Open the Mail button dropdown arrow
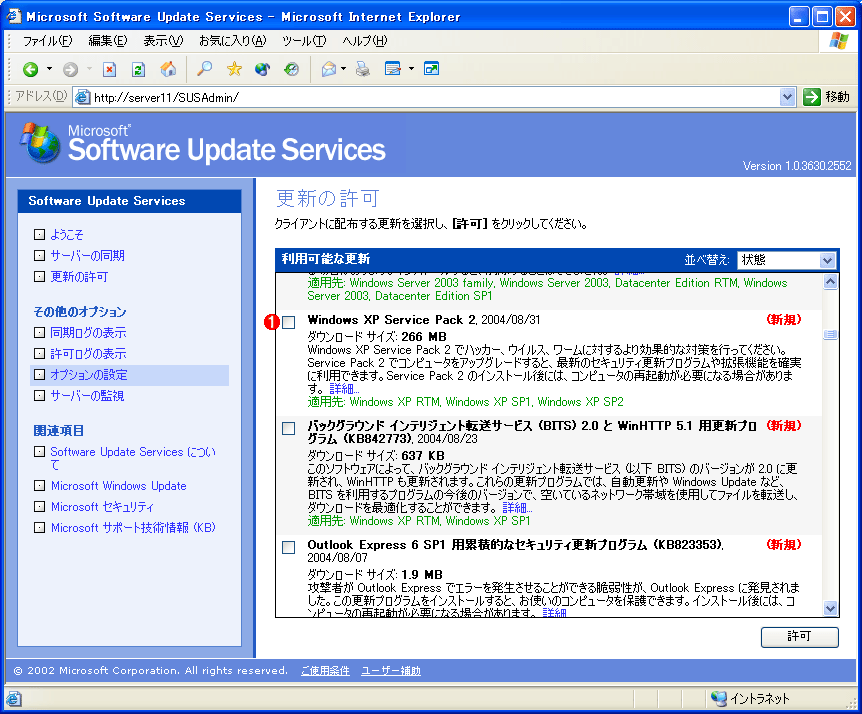 344,69
